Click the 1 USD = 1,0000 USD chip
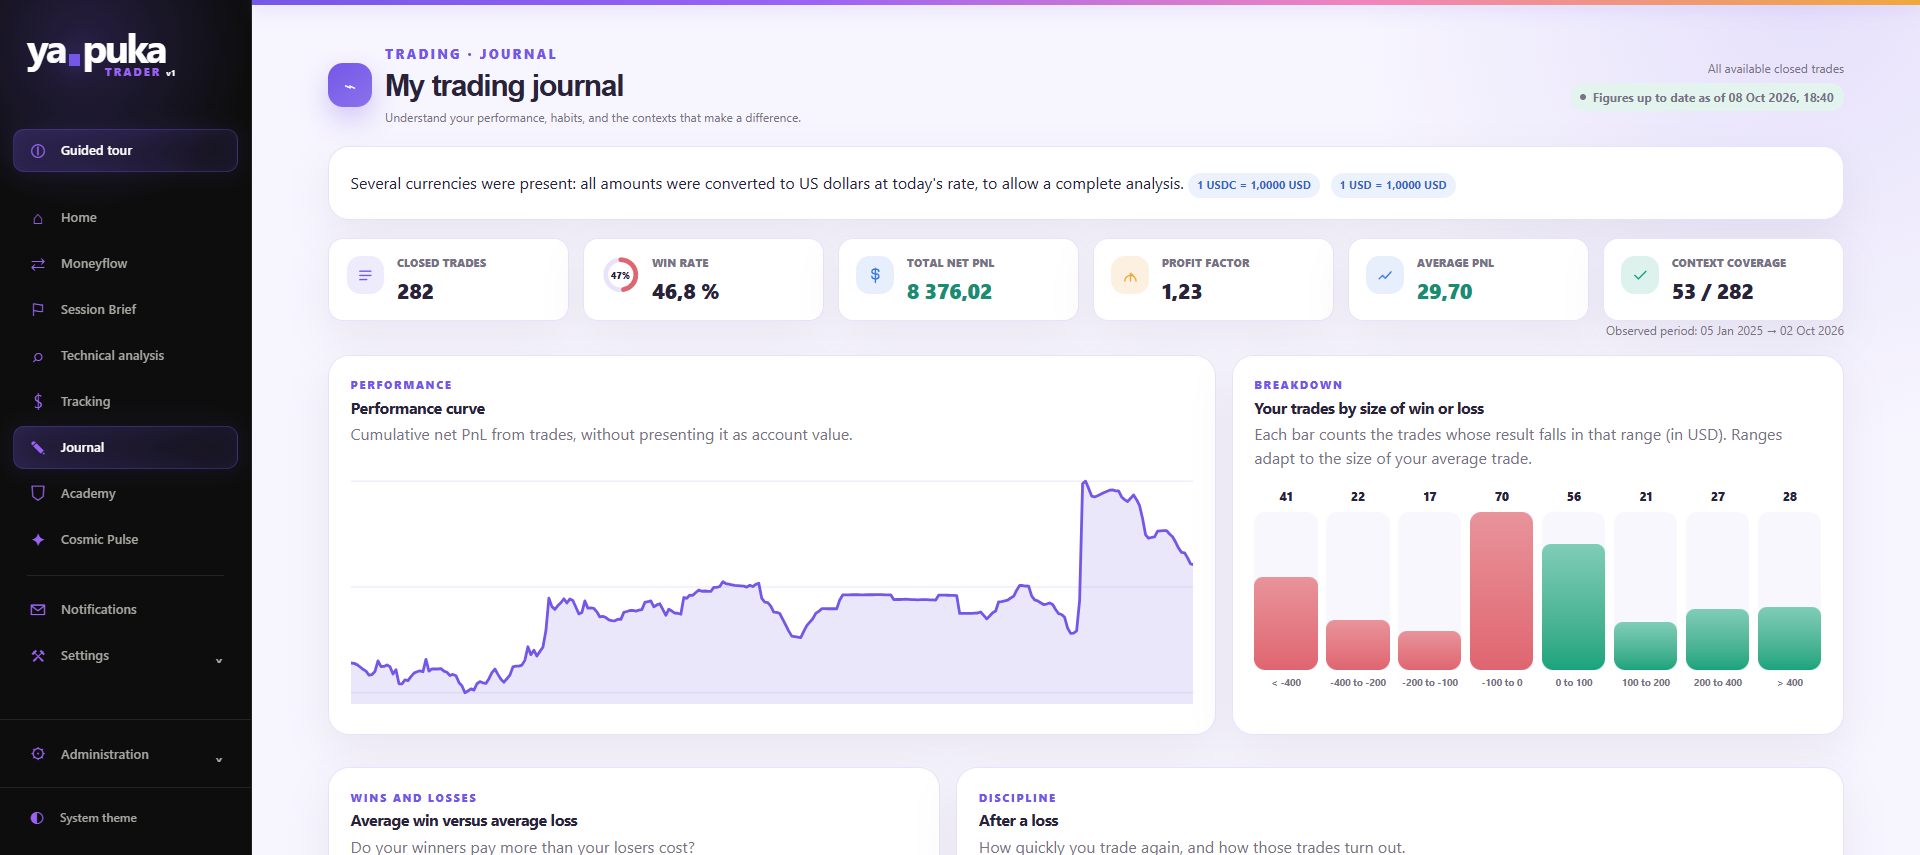The height and width of the screenshot is (855, 1920). coord(1393,185)
